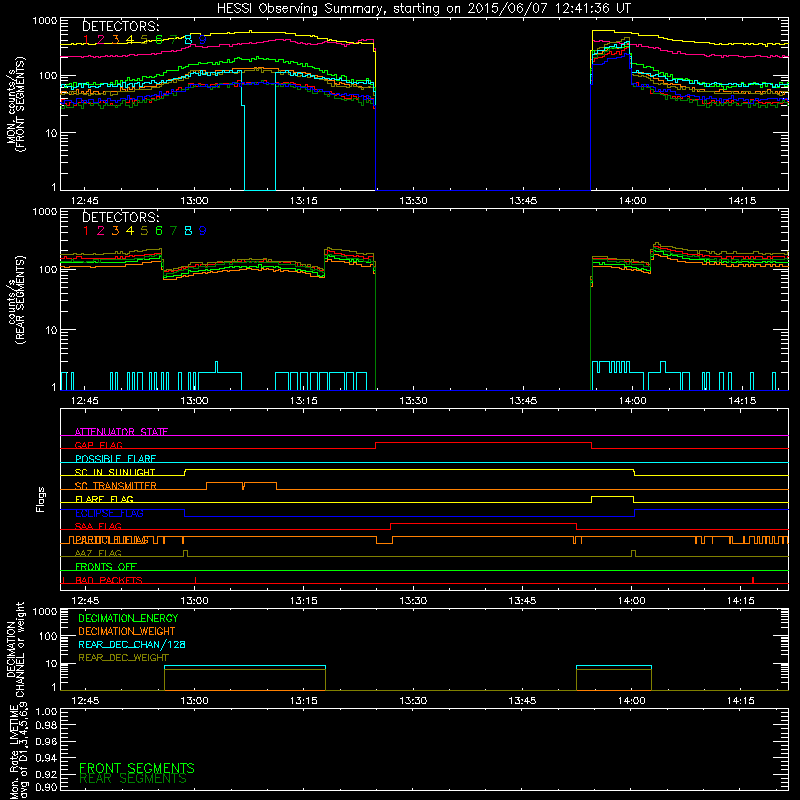The height and width of the screenshot is (800, 800).
Task: Click the FRONT SEGMENTS livetime legend text
Action: [137, 768]
